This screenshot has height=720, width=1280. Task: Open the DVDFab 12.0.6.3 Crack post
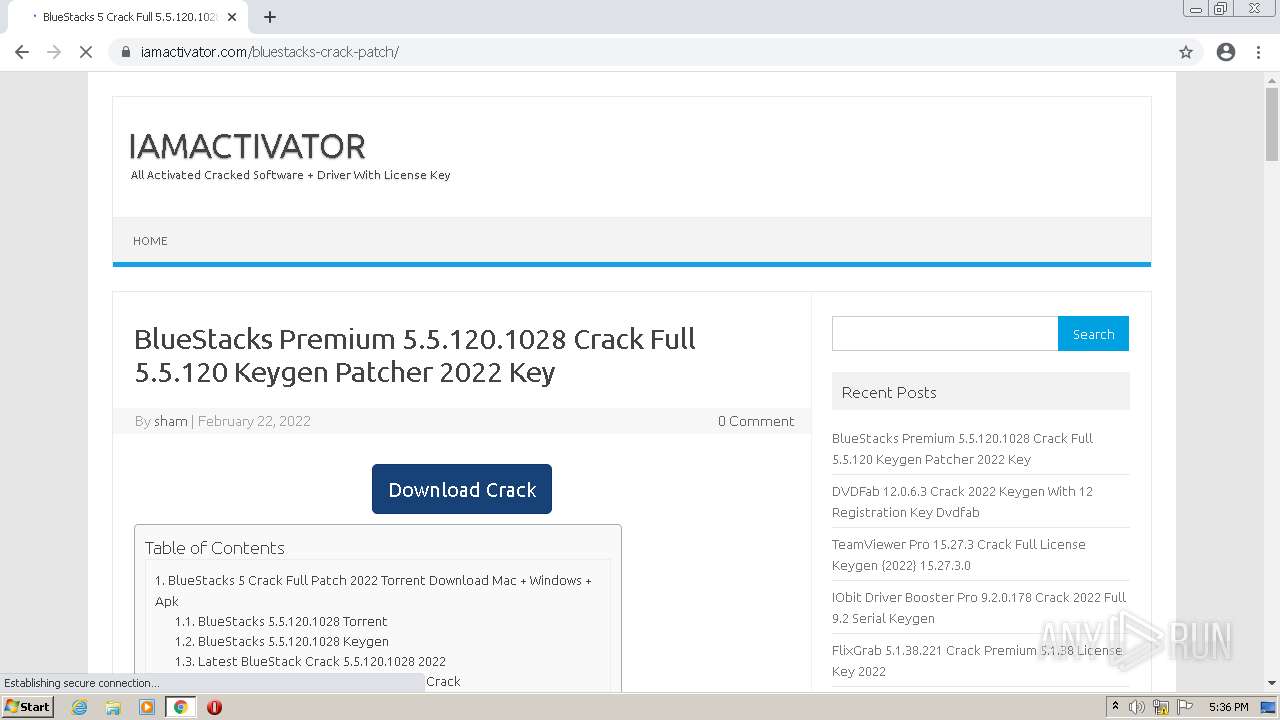(962, 502)
